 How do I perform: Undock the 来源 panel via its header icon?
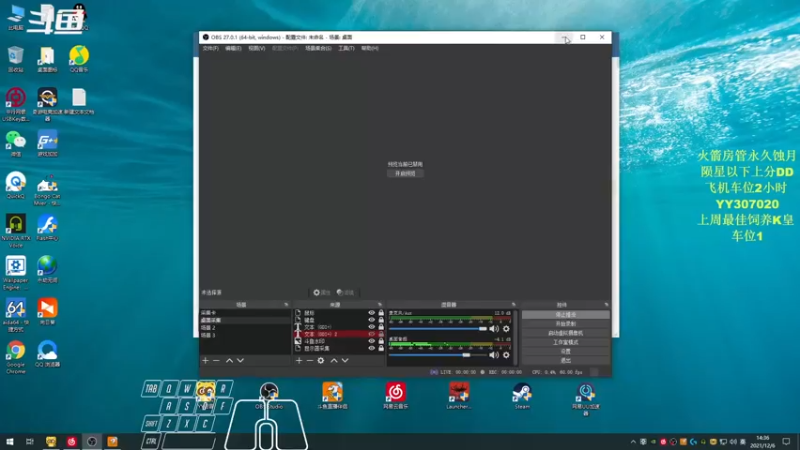380,305
